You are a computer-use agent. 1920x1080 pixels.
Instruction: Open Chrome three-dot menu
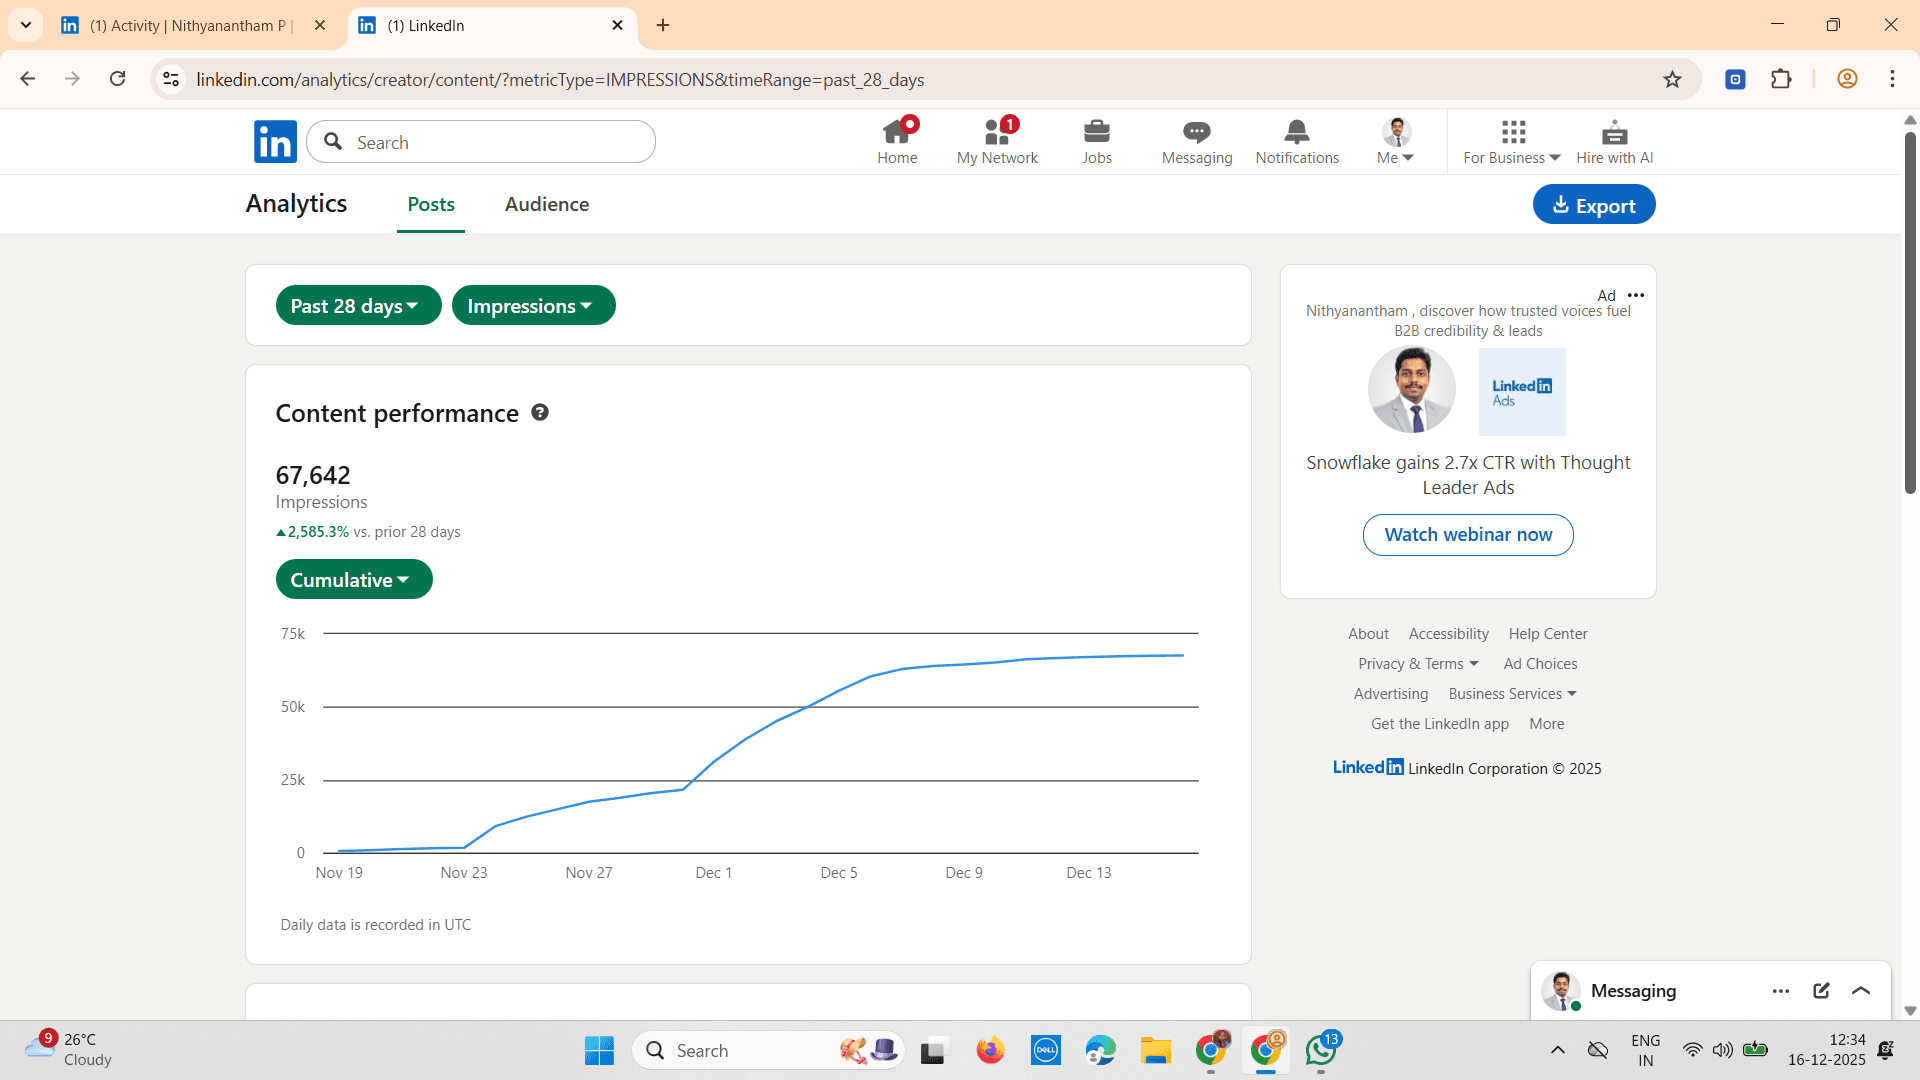1892,79
